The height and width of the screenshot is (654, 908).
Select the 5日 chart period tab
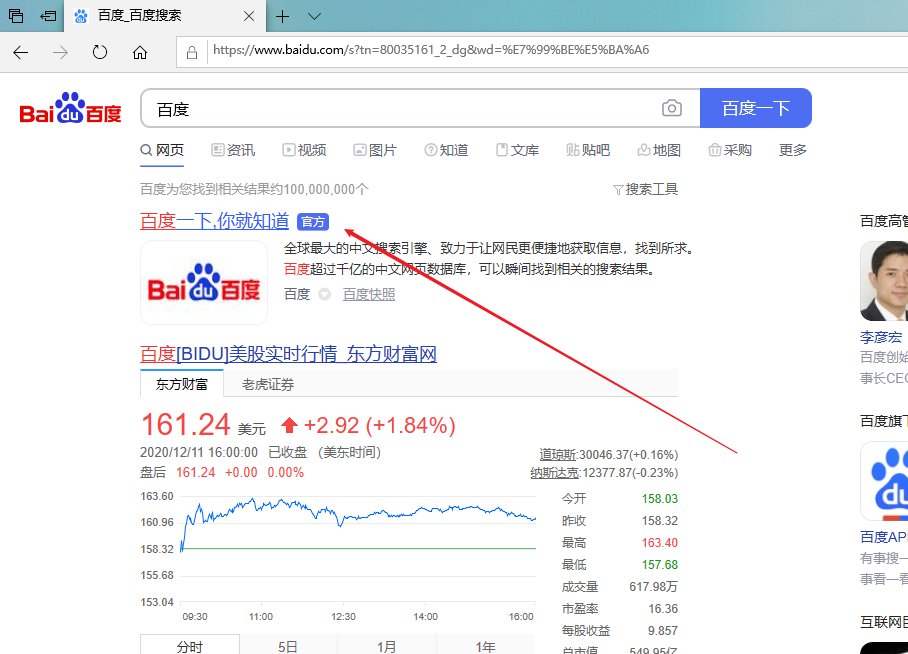[x=288, y=647]
